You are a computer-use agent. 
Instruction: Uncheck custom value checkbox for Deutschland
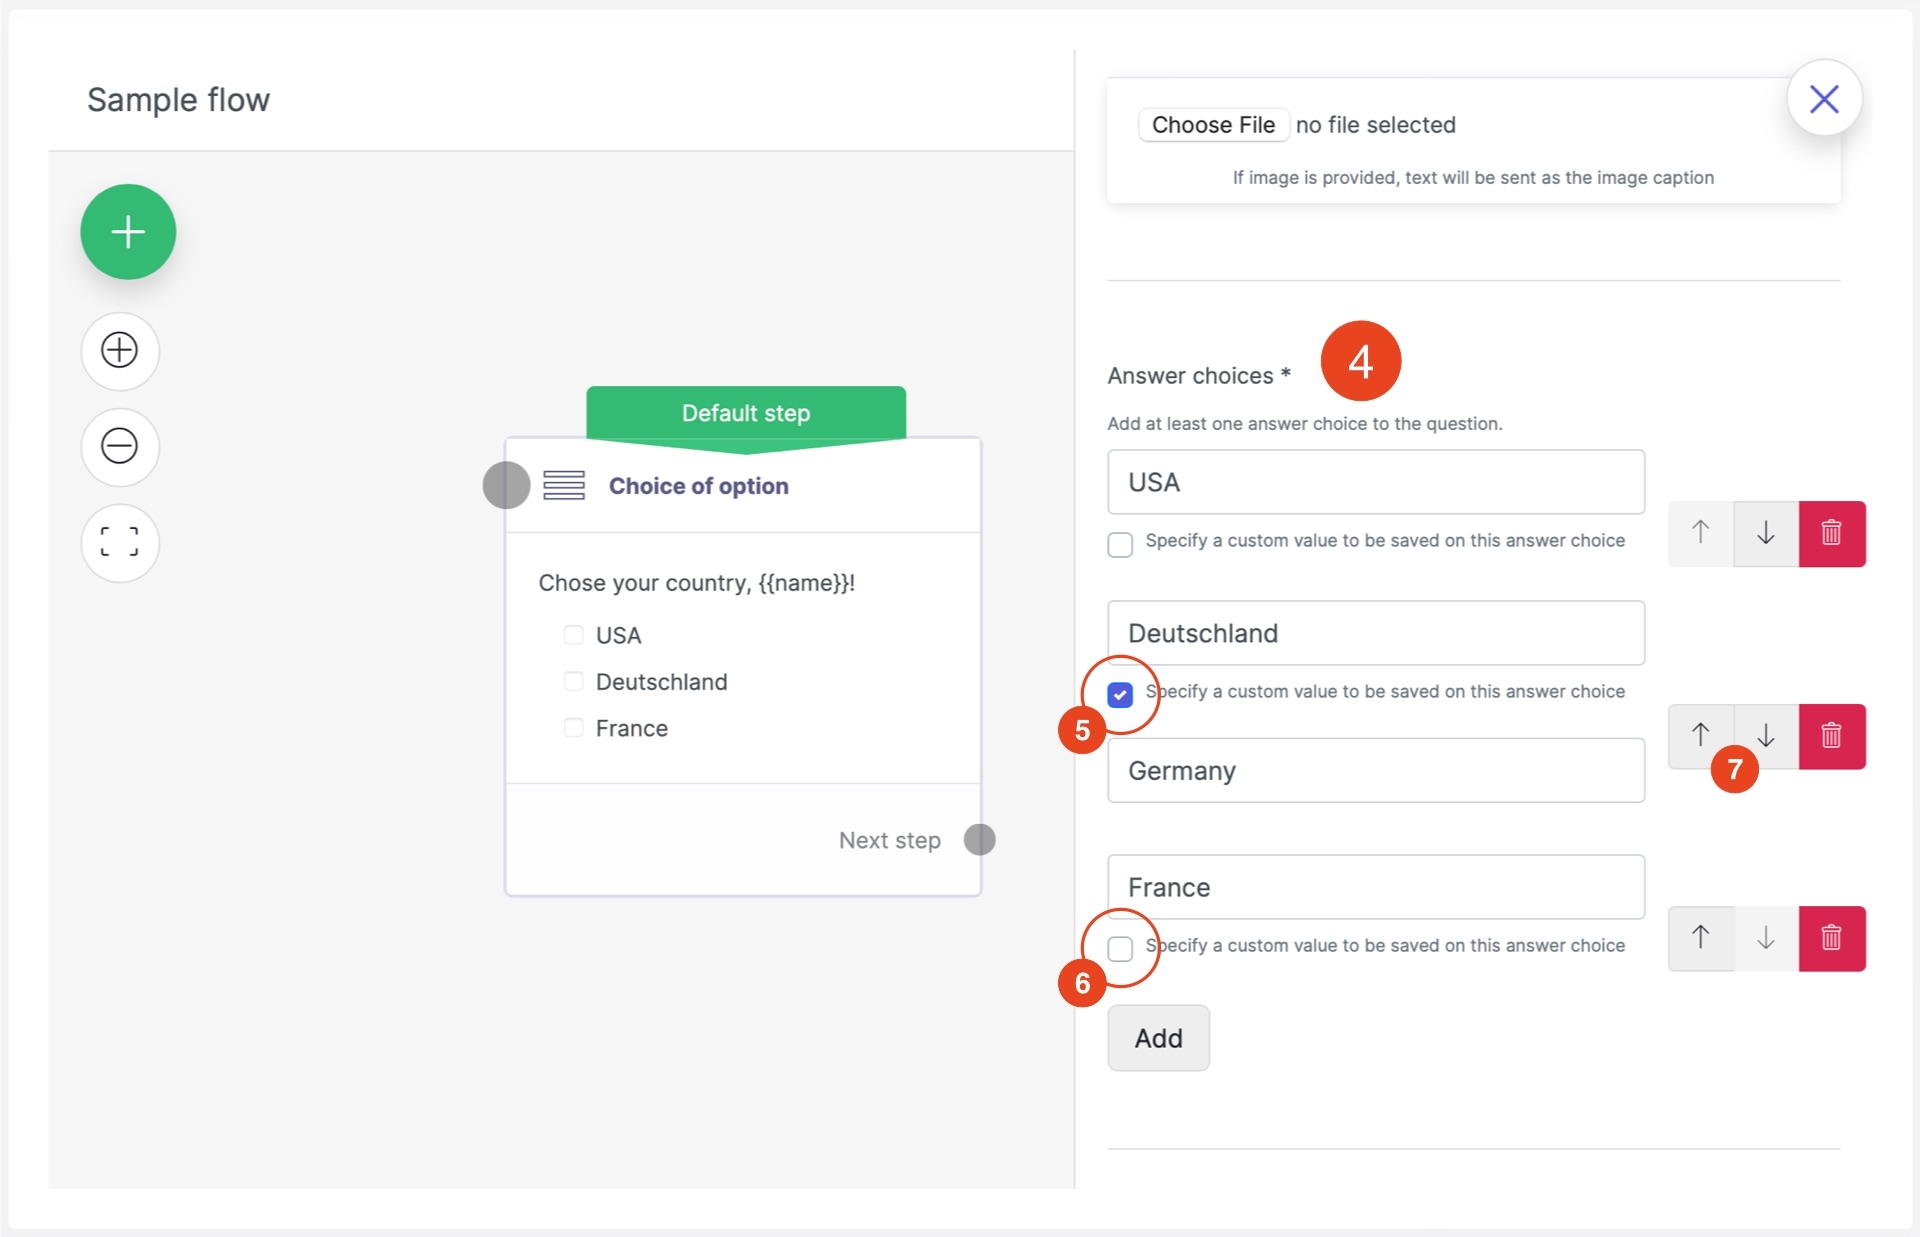[1120, 694]
